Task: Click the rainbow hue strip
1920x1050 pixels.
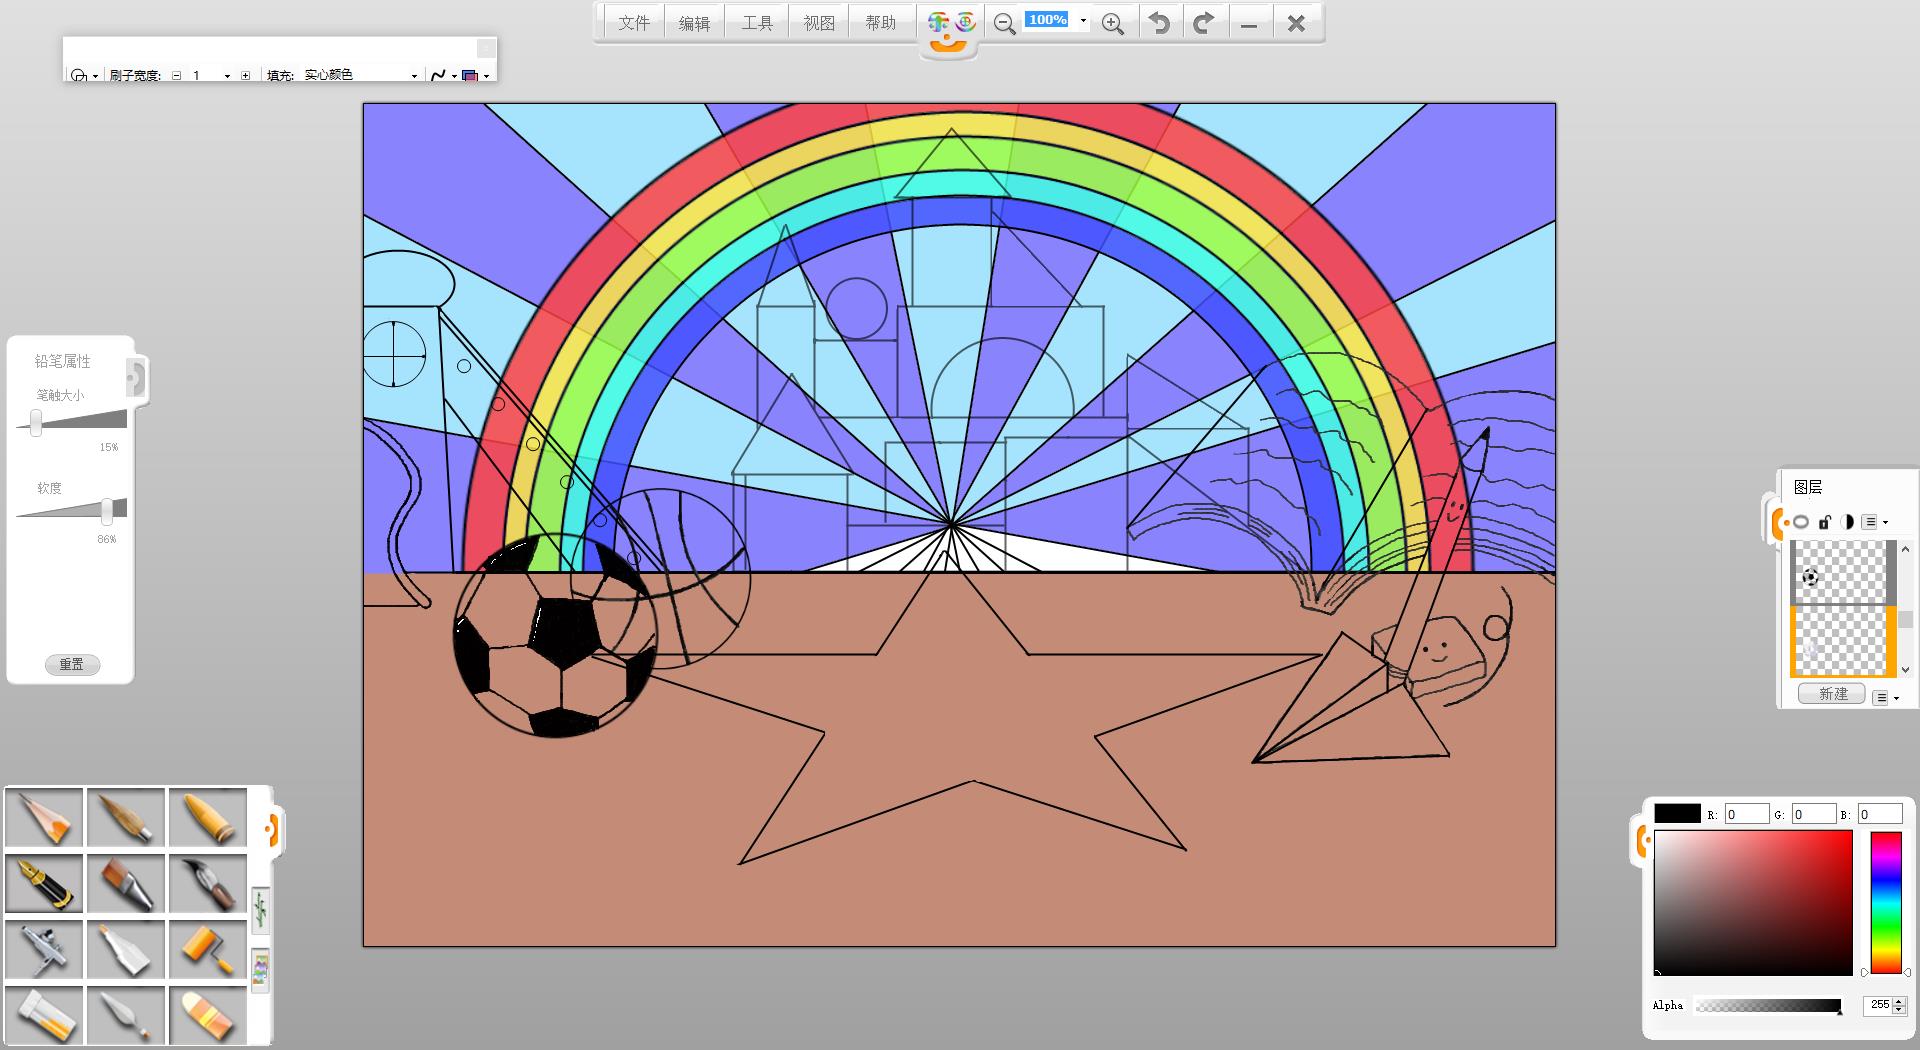Action: click(x=1886, y=902)
